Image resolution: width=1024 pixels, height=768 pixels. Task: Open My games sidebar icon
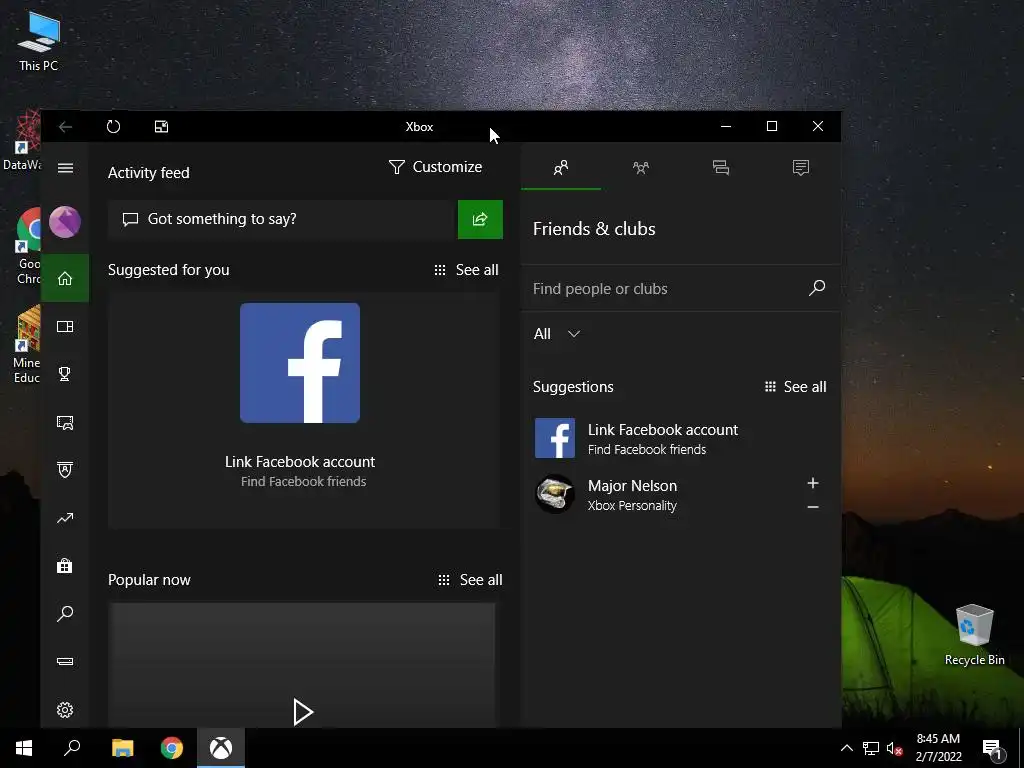[65, 327]
